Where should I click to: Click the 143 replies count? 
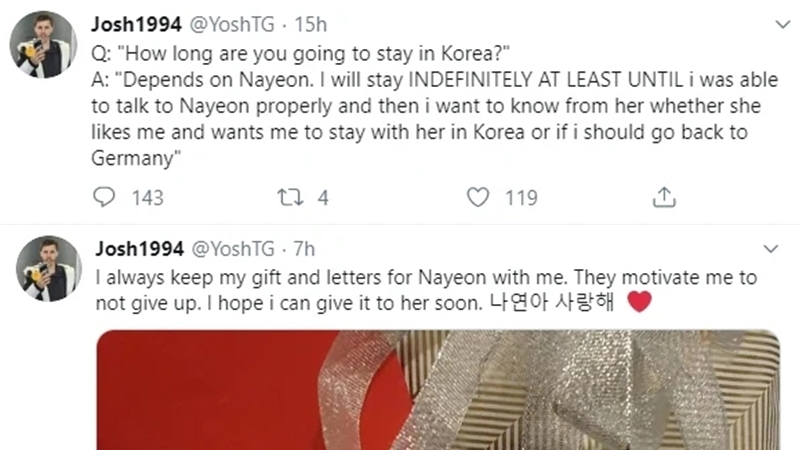(147, 198)
